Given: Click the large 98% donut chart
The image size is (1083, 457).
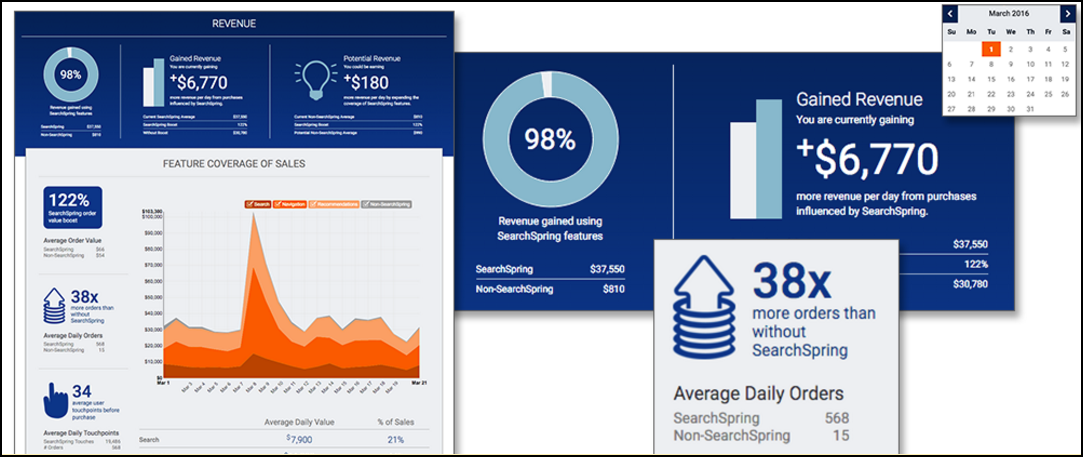Looking at the screenshot, I should [x=544, y=140].
